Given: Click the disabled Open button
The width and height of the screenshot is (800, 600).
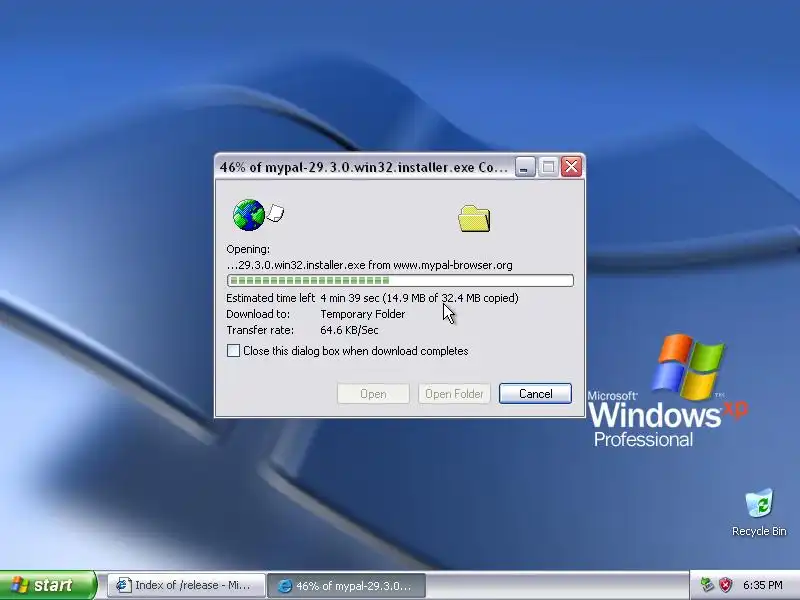Looking at the screenshot, I should coord(373,393).
